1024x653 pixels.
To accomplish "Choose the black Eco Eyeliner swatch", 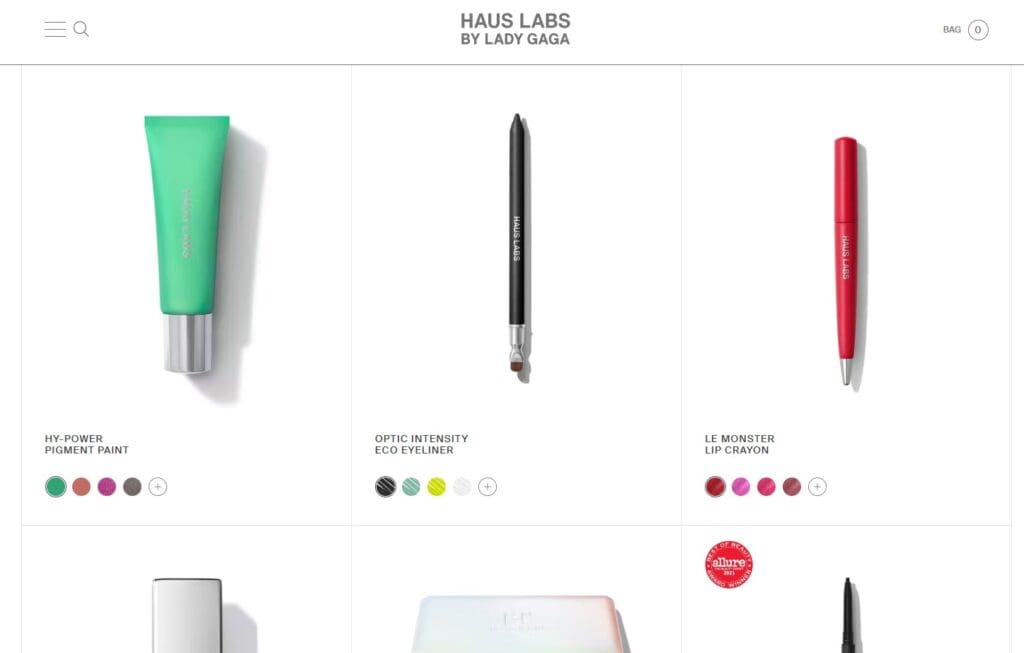I will pos(386,486).
